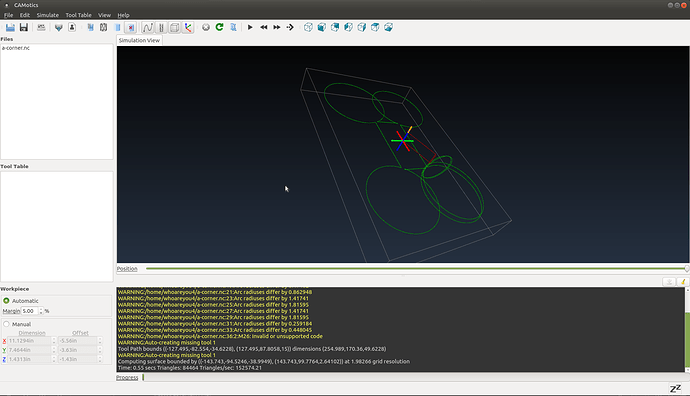The width and height of the screenshot is (690, 396).
Task: Click the Z Offset field -1.43in
Action: pos(77,359)
